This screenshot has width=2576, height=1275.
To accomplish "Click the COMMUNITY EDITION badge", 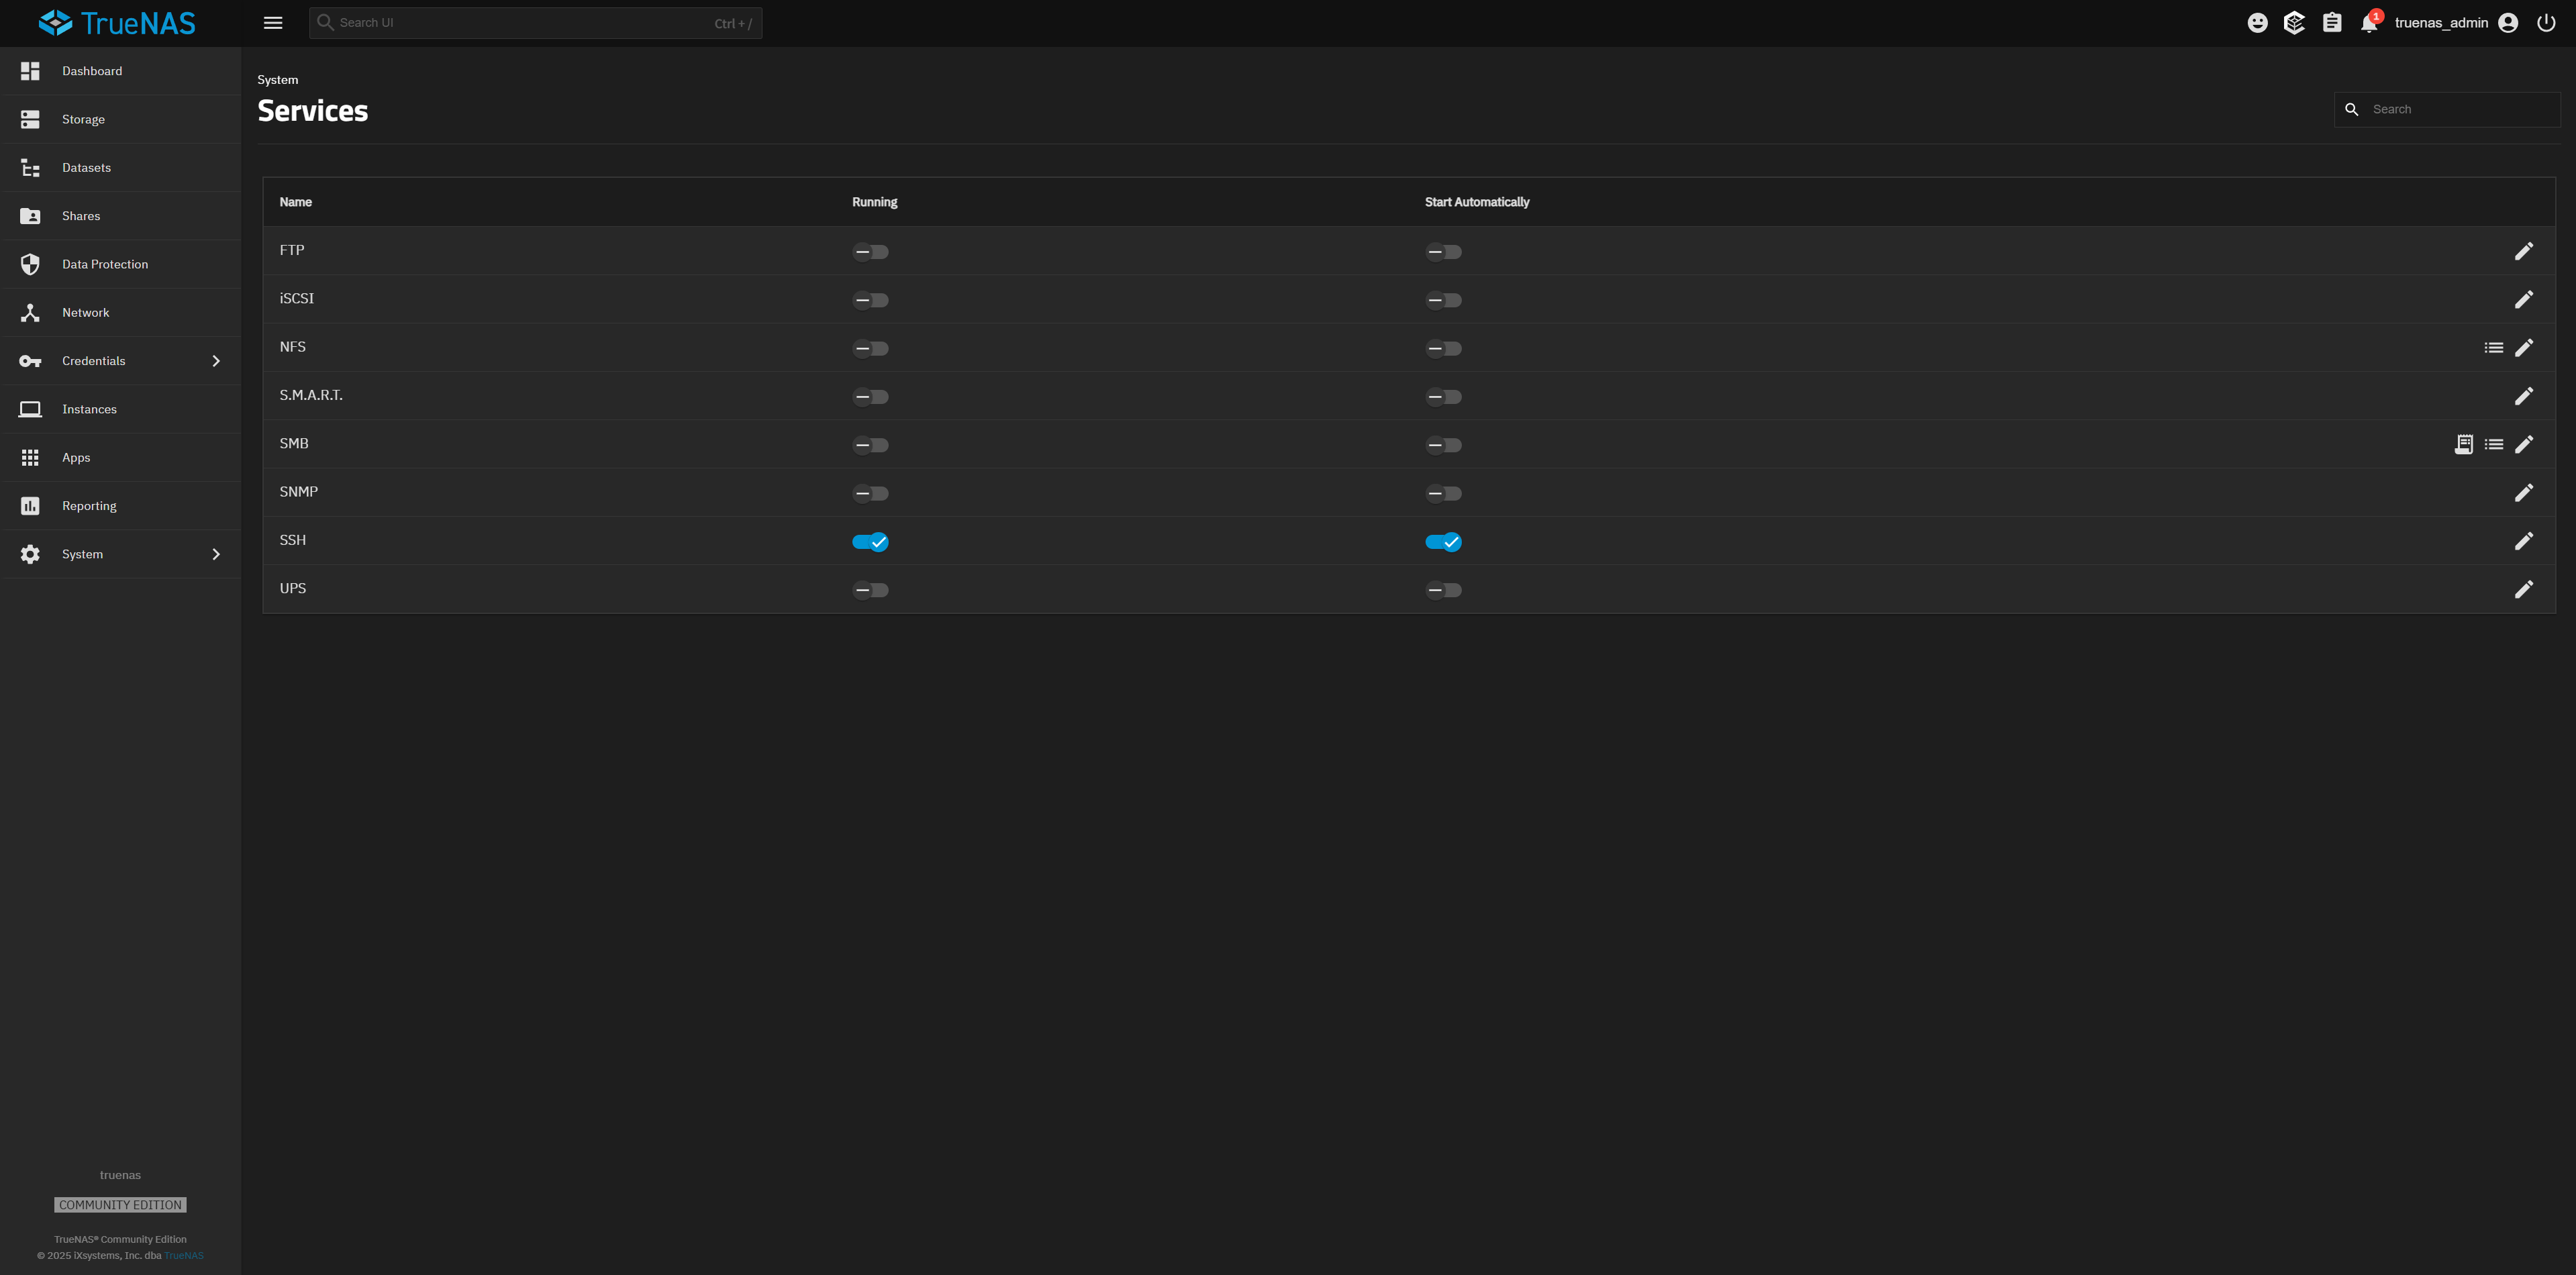I will pyautogui.click(x=120, y=1205).
